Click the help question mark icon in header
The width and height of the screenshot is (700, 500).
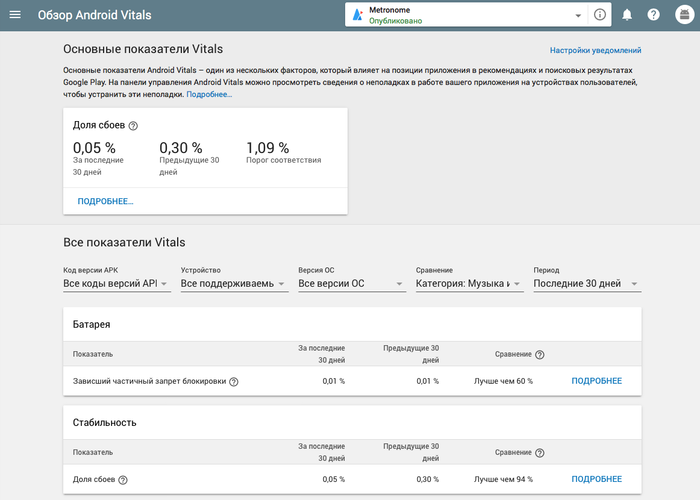(x=654, y=15)
